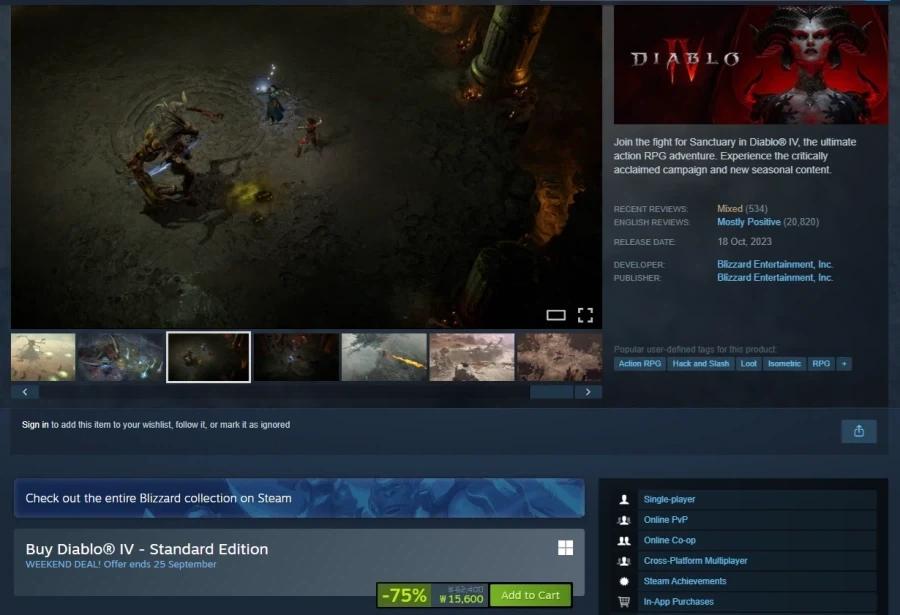Click the thumbnail strip scrollbar handle
The height and width of the screenshot is (615, 900).
(x=551, y=392)
